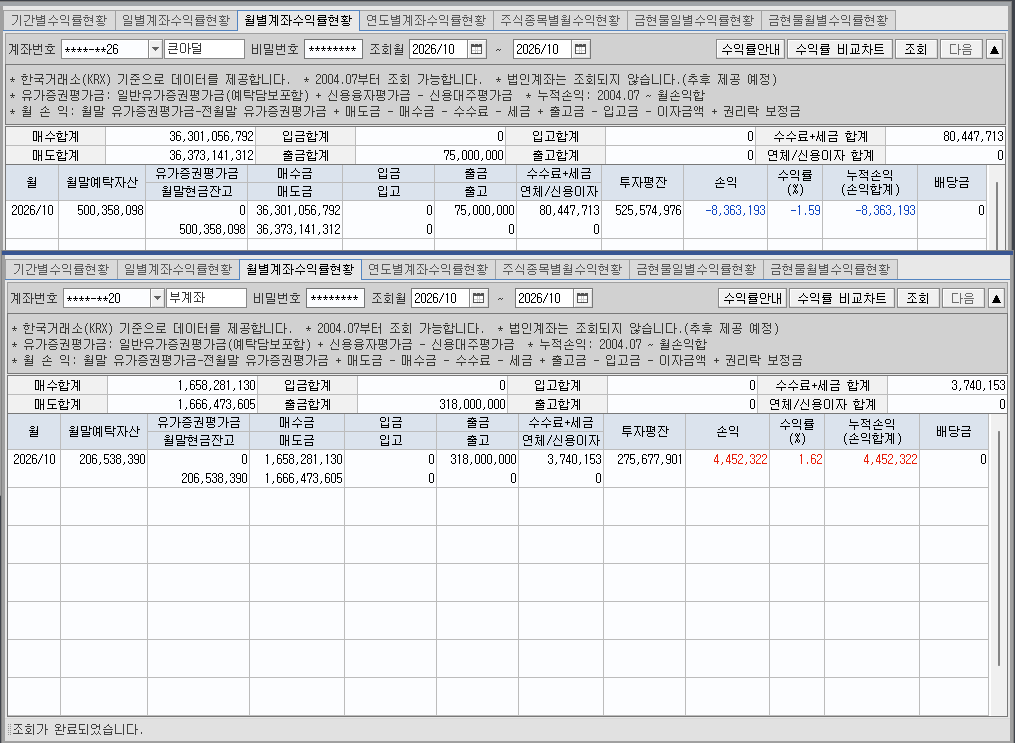The image size is (1015, 743).
Task: Expand account number dropdown ending in 26
Action: click(155, 49)
